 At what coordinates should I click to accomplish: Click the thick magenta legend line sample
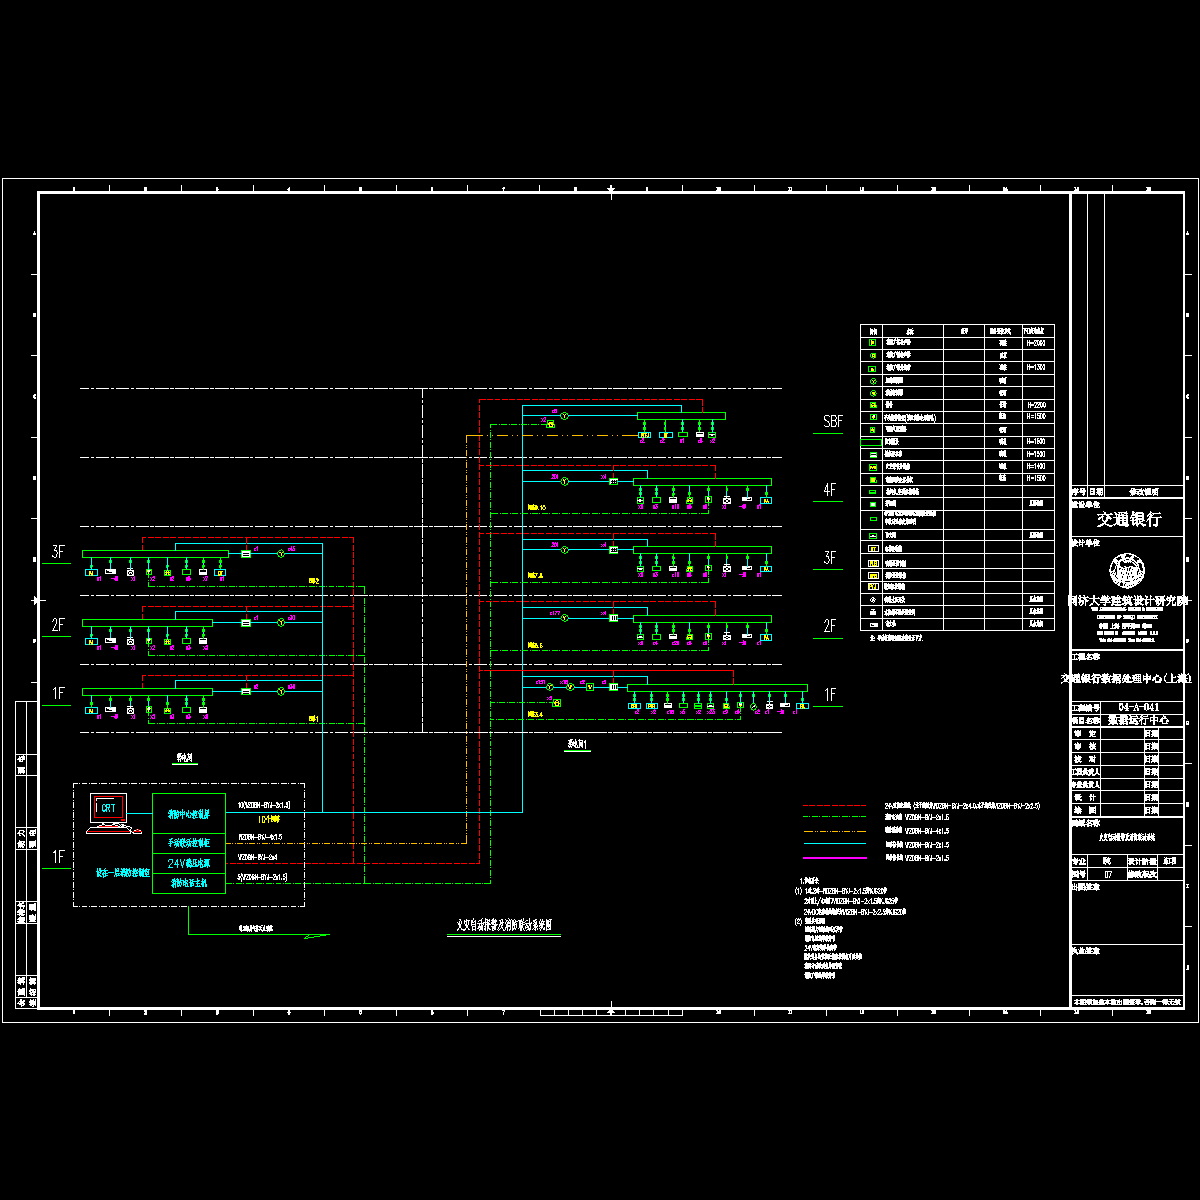(x=834, y=858)
